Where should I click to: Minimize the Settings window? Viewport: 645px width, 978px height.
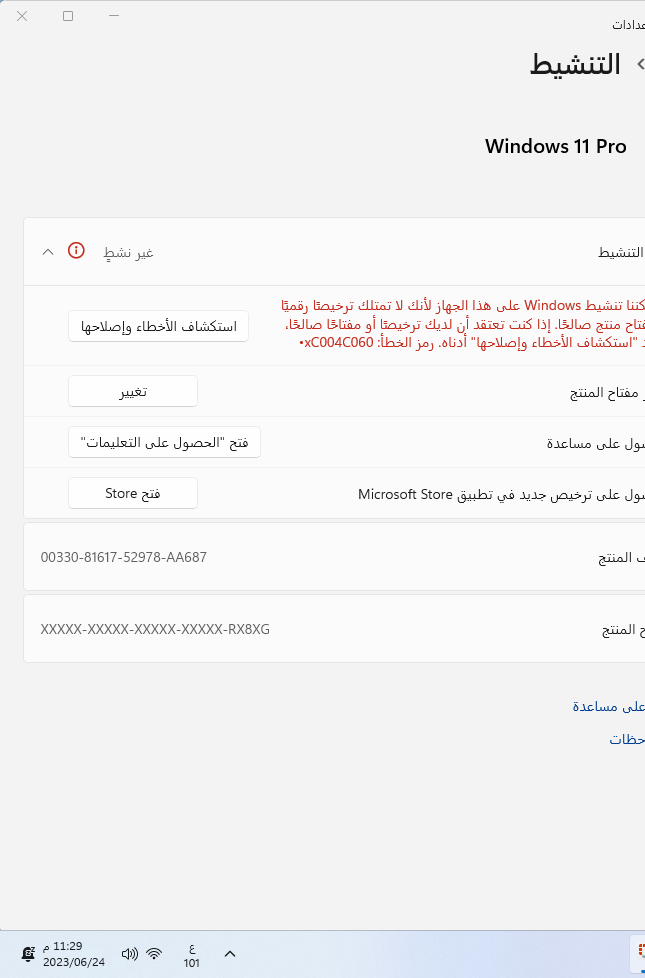pos(114,16)
